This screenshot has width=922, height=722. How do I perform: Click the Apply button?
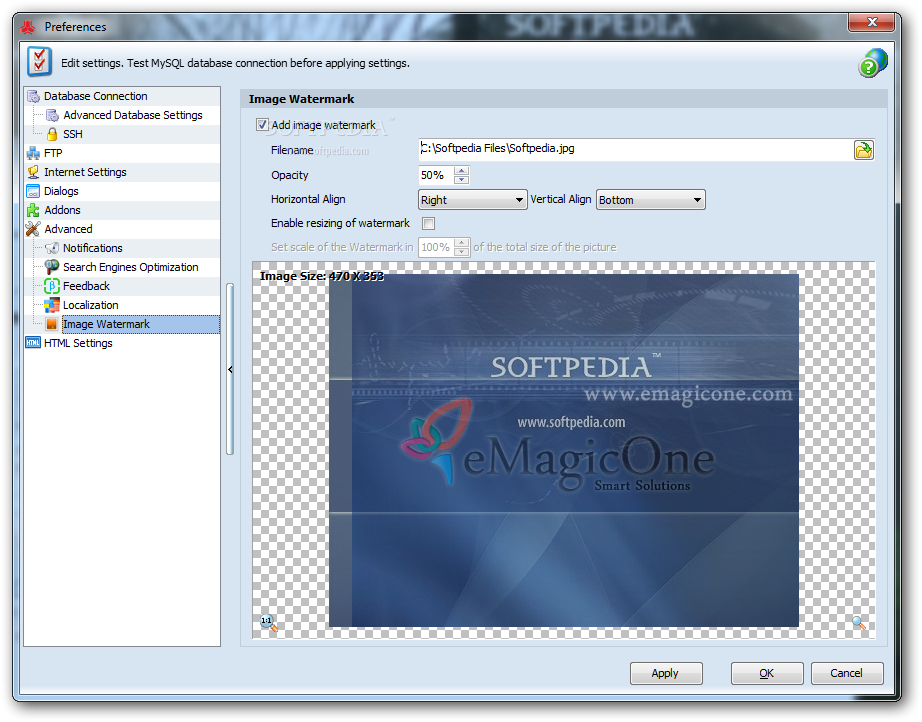(666, 673)
